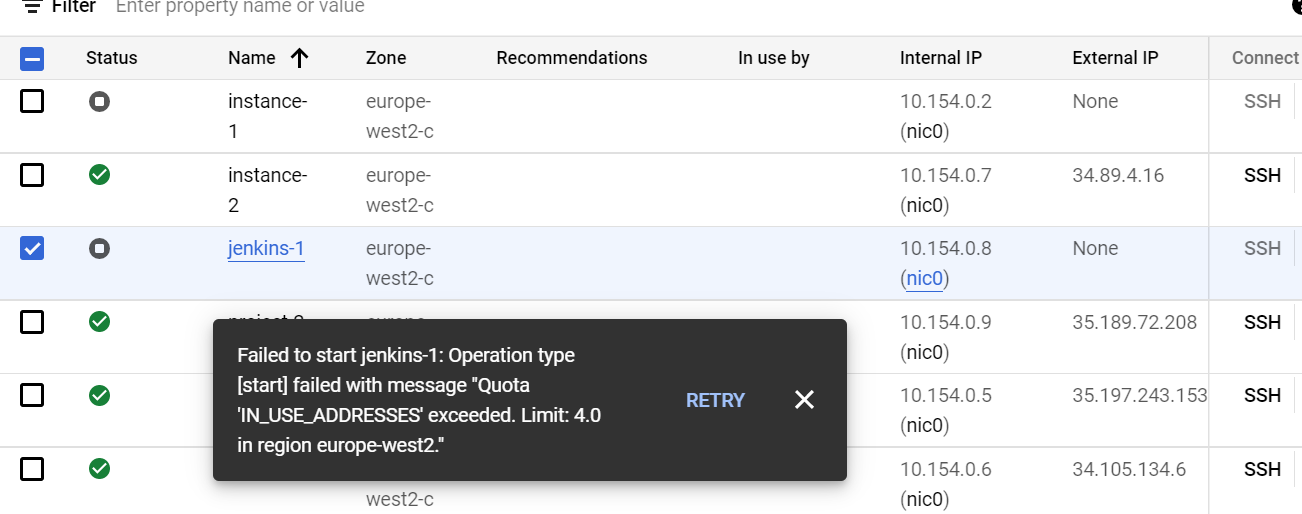The height and width of the screenshot is (514, 1302).
Task: Click the sort arrow beside Name column
Action: tap(299, 58)
